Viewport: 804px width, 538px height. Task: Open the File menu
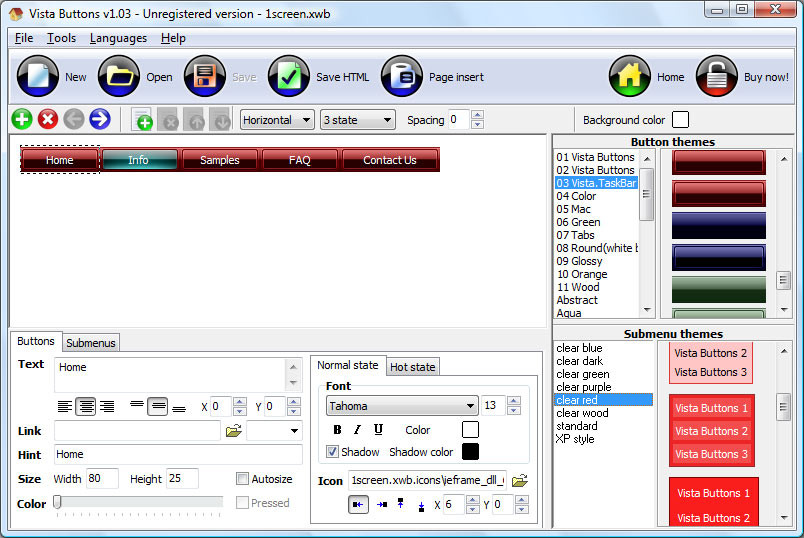(x=24, y=38)
